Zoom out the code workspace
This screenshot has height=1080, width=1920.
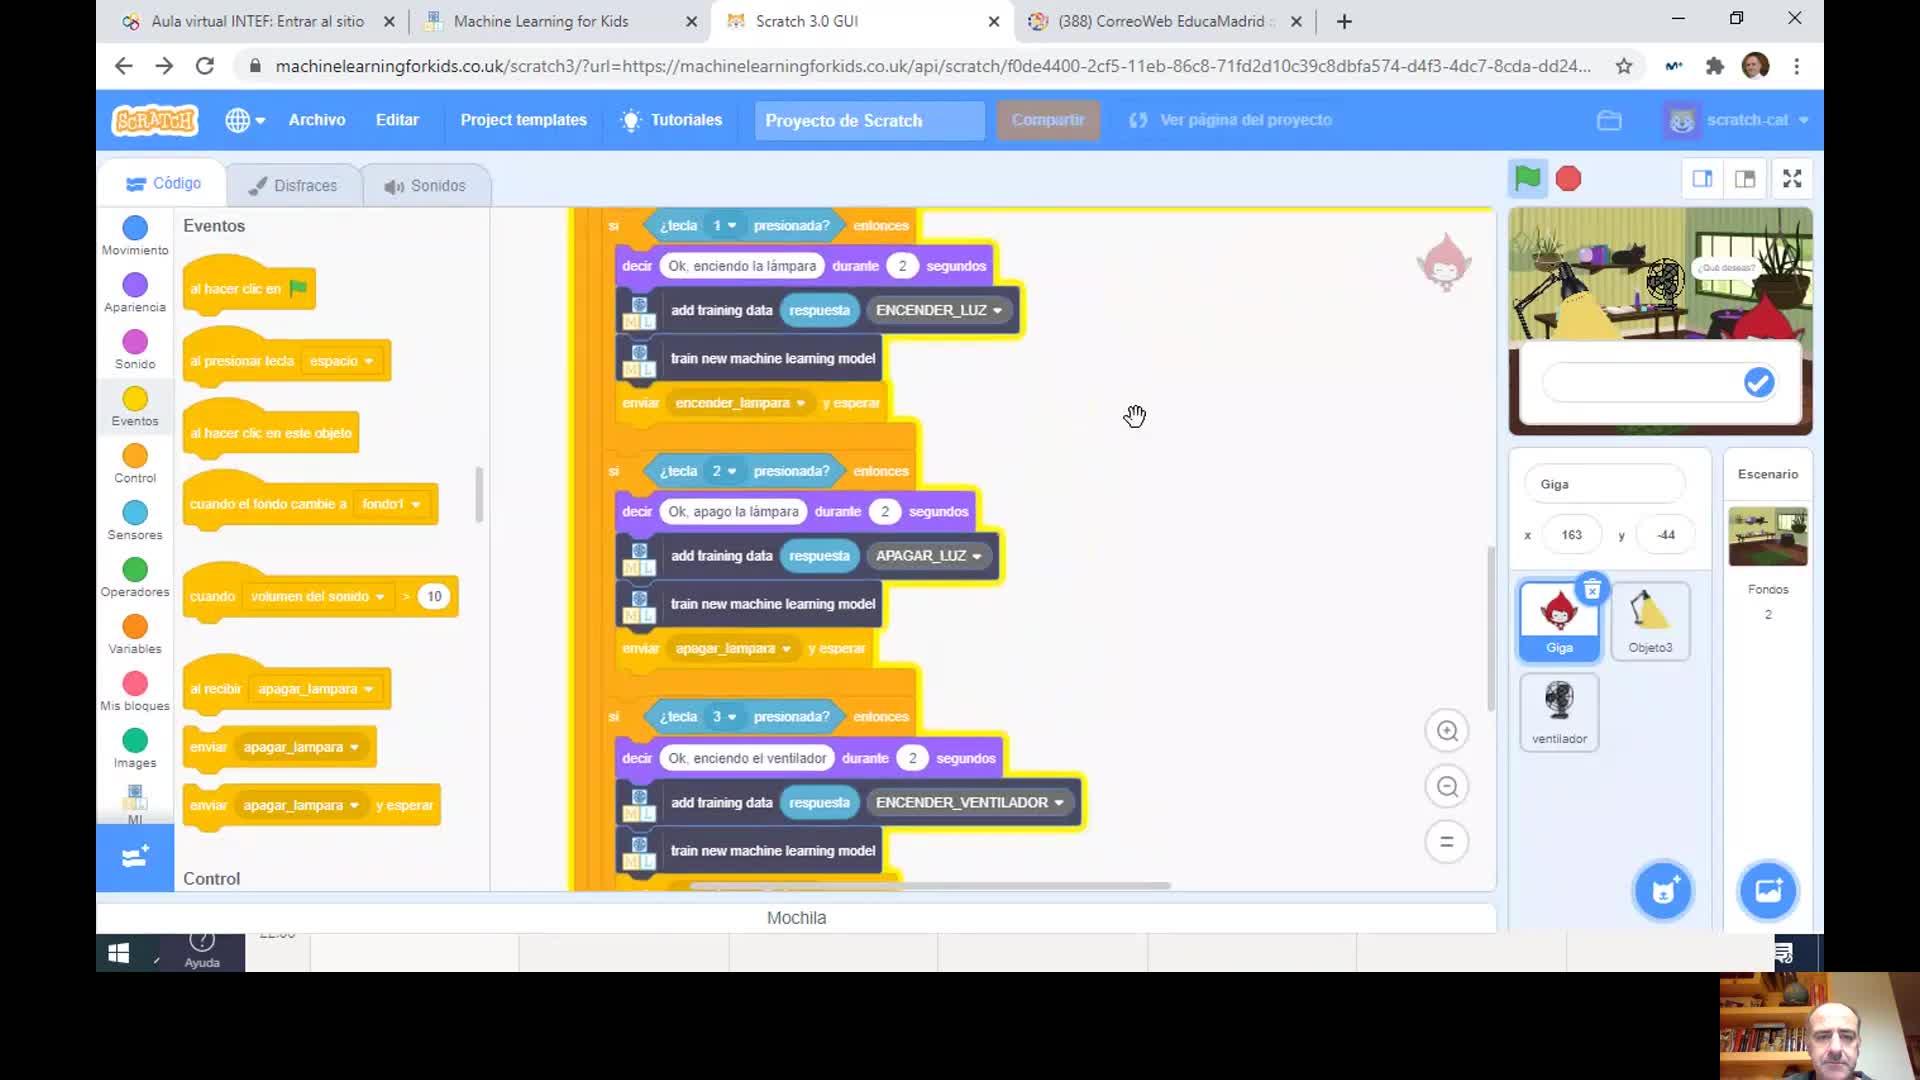1447,787
